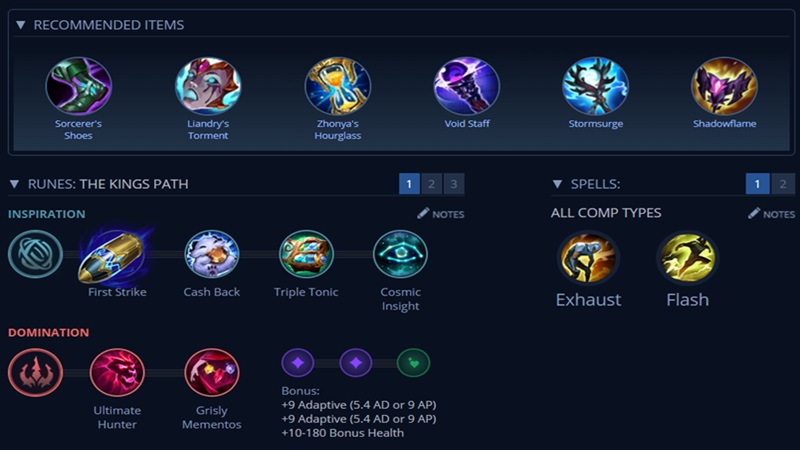The image size is (800, 450).
Task: Click the Stormsurge item icon
Action: (x=595, y=86)
